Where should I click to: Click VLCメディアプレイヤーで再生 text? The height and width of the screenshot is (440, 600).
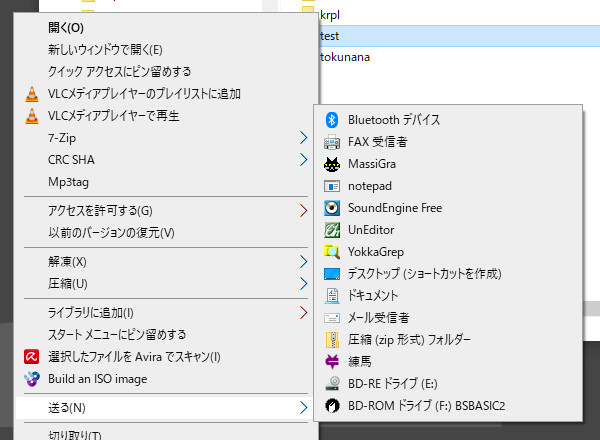(x=114, y=116)
